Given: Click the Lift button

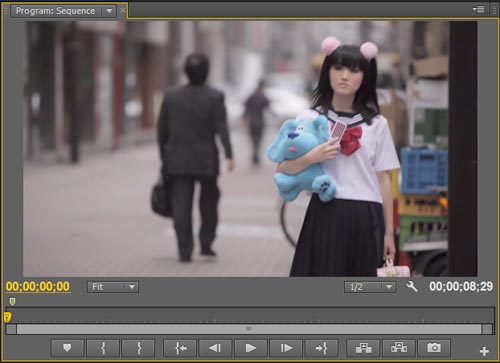Looking at the screenshot, I should [x=363, y=348].
